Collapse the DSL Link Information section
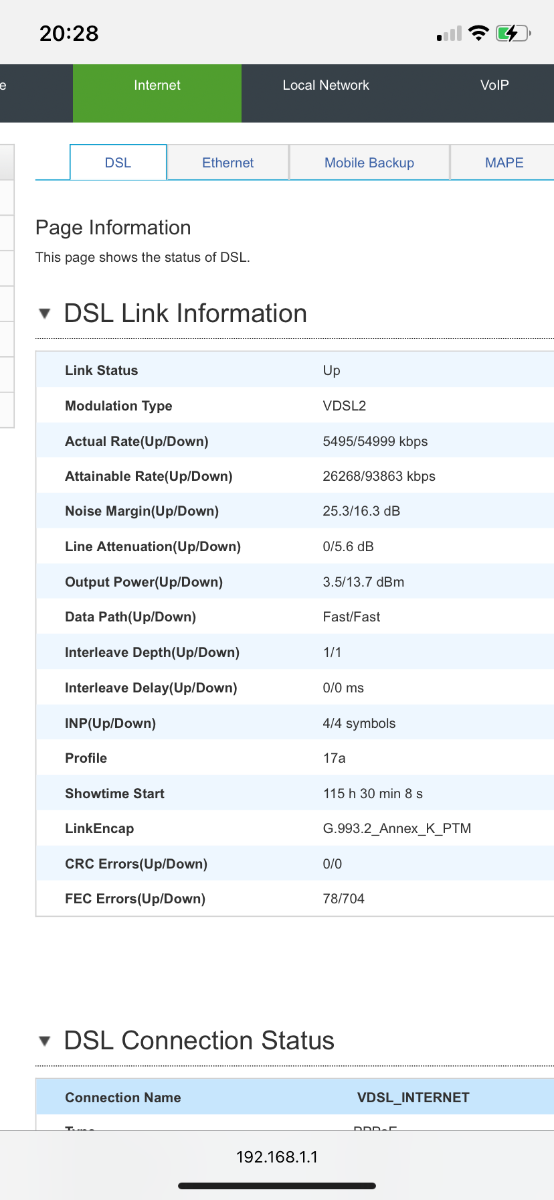Screen dimensions: 554x1200 click(x=43, y=314)
